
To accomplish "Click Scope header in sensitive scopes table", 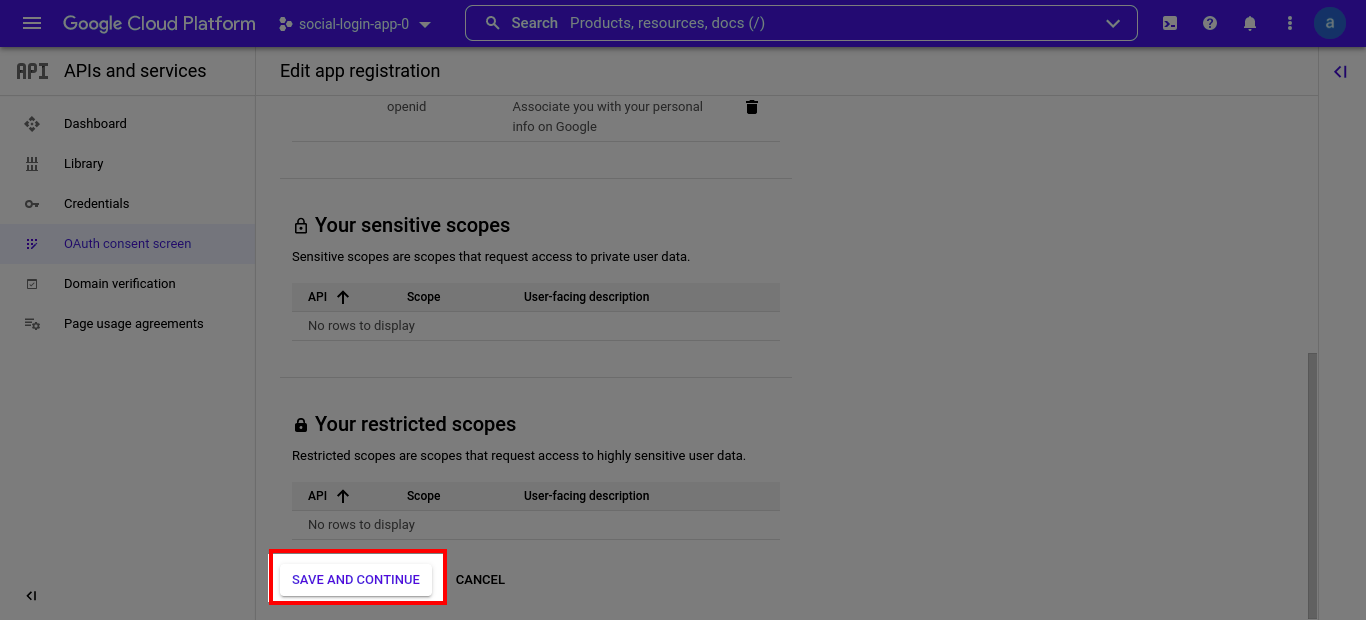I will click(424, 297).
